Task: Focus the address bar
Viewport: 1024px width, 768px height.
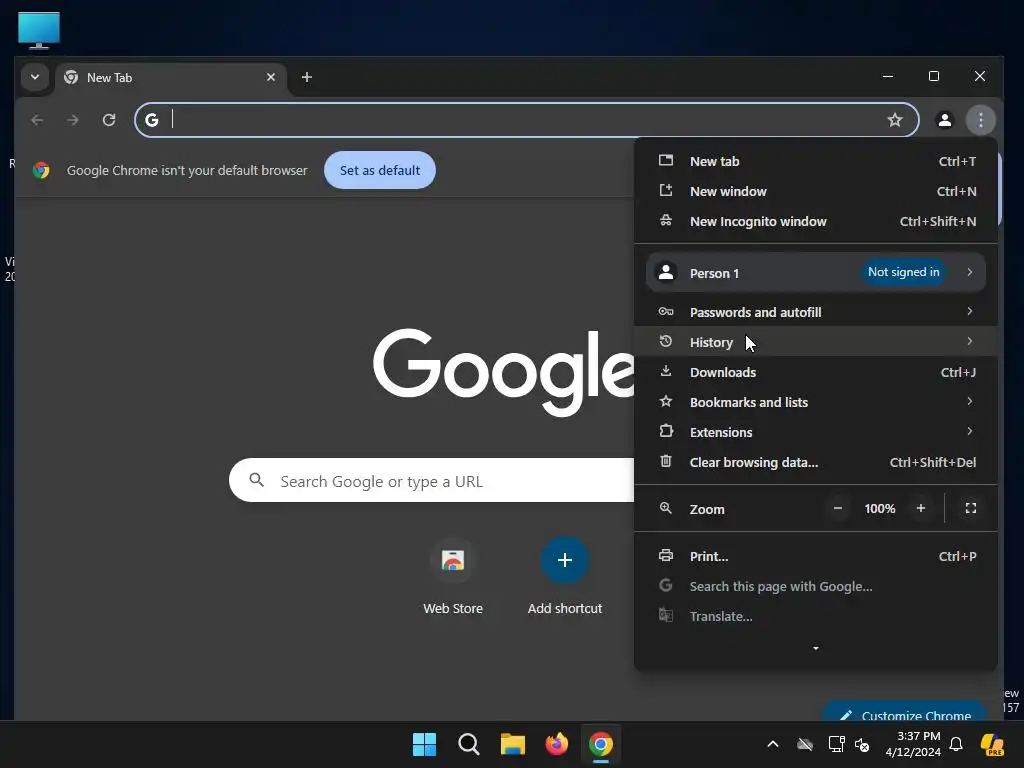Action: [526, 120]
